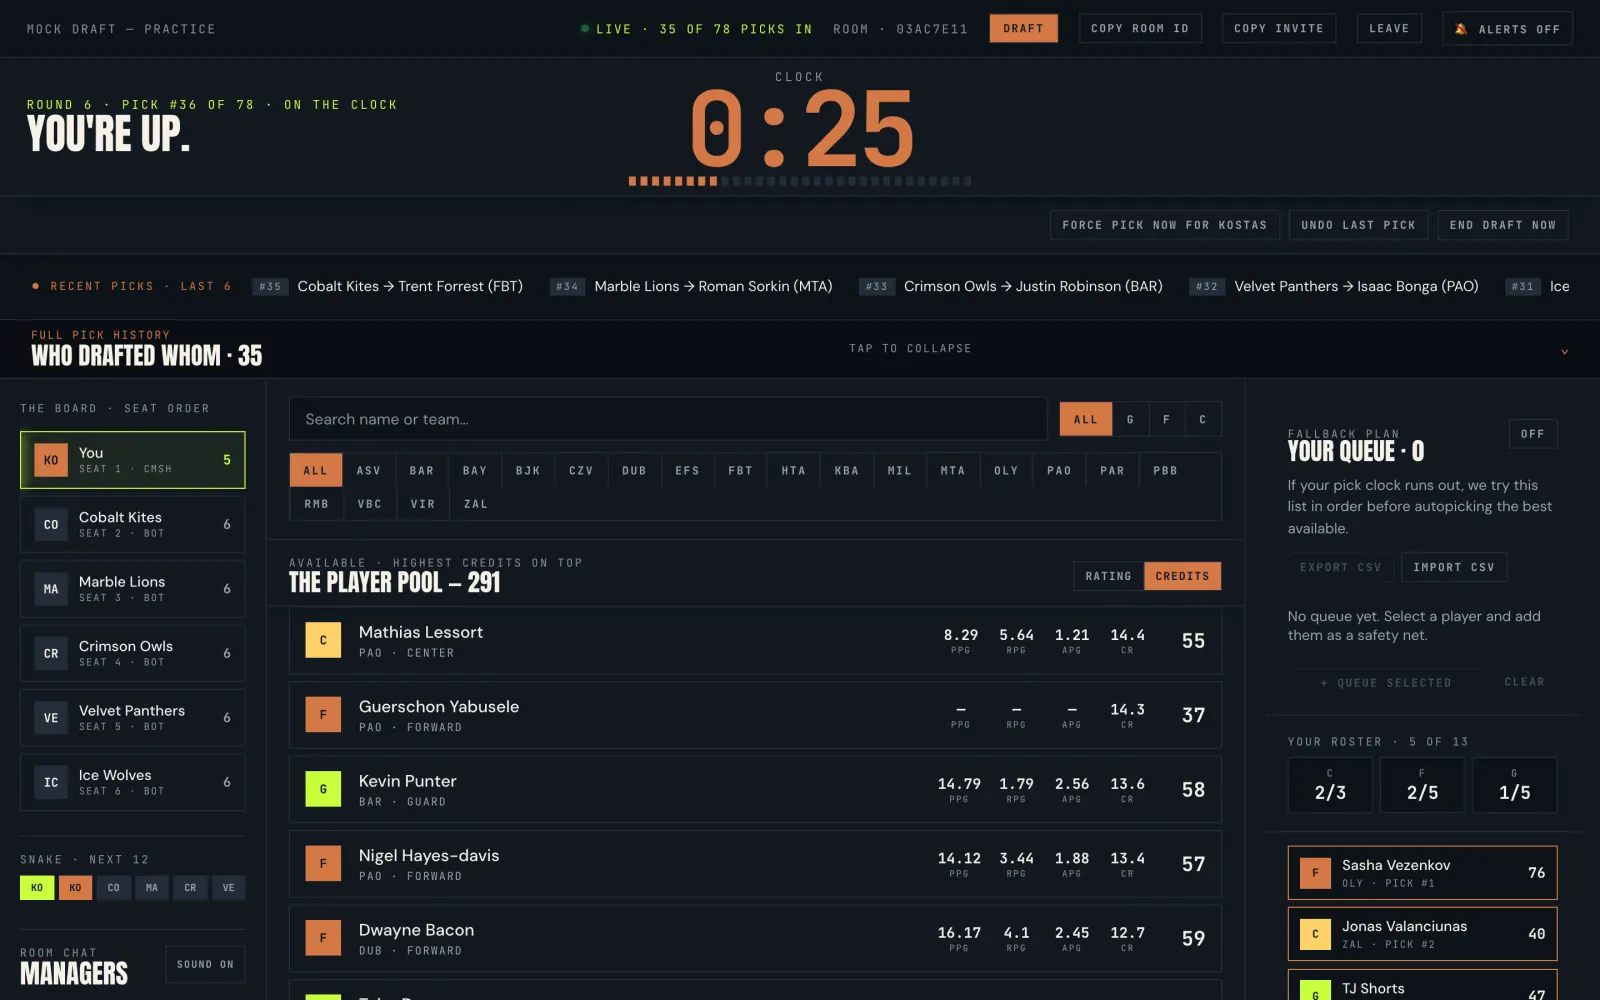Toggle the fallback plan OFF switch

click(x=1533, y=434)
